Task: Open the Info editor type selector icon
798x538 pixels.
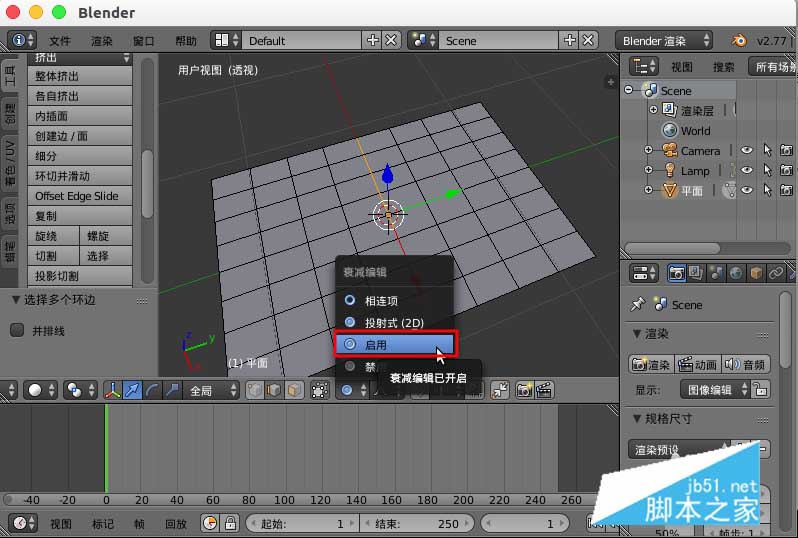Action: pos(22,40)
